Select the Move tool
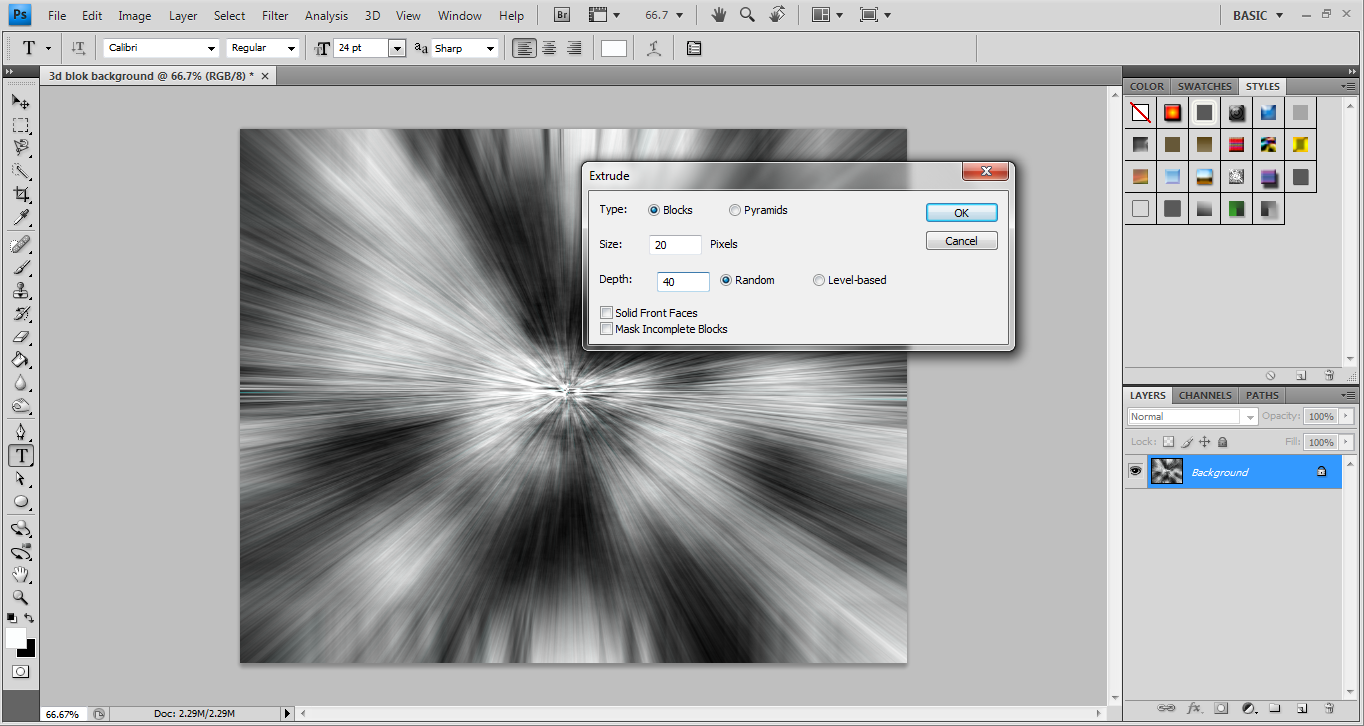Image resolution: width=1364 pixels, height=726 pixels. coord(20,102)
